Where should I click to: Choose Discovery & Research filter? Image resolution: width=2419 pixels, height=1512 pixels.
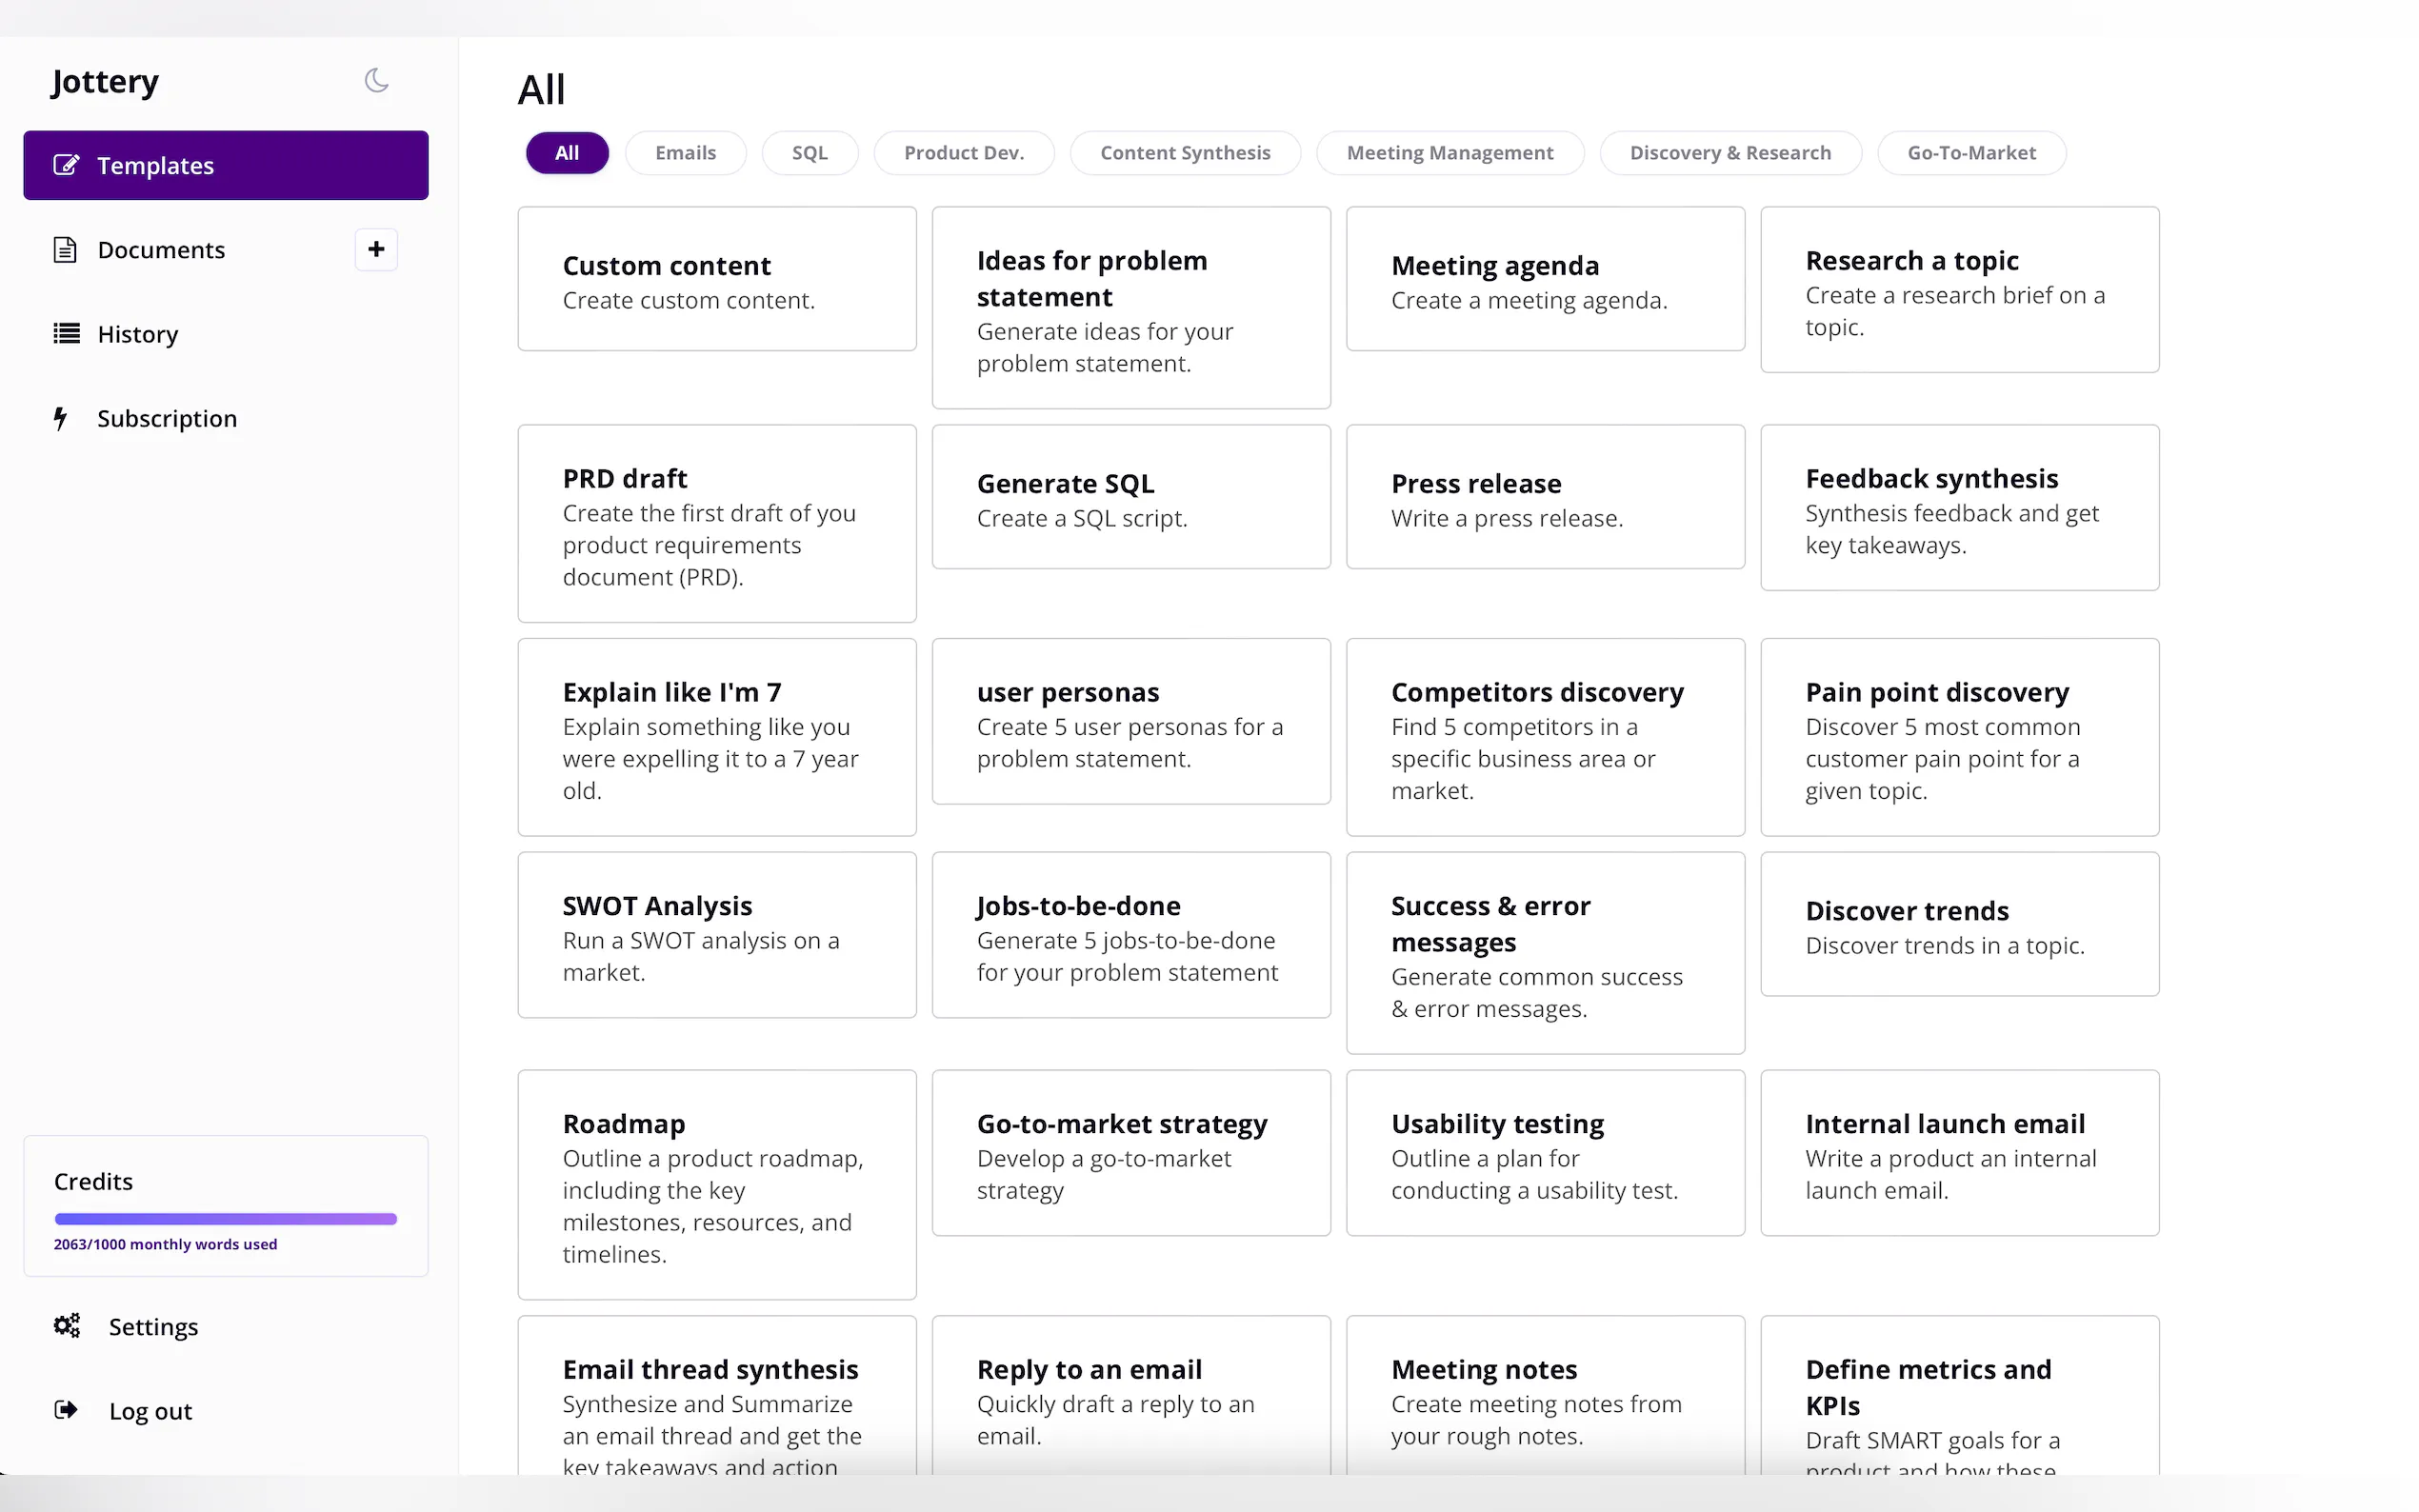tap(1730, 153)
